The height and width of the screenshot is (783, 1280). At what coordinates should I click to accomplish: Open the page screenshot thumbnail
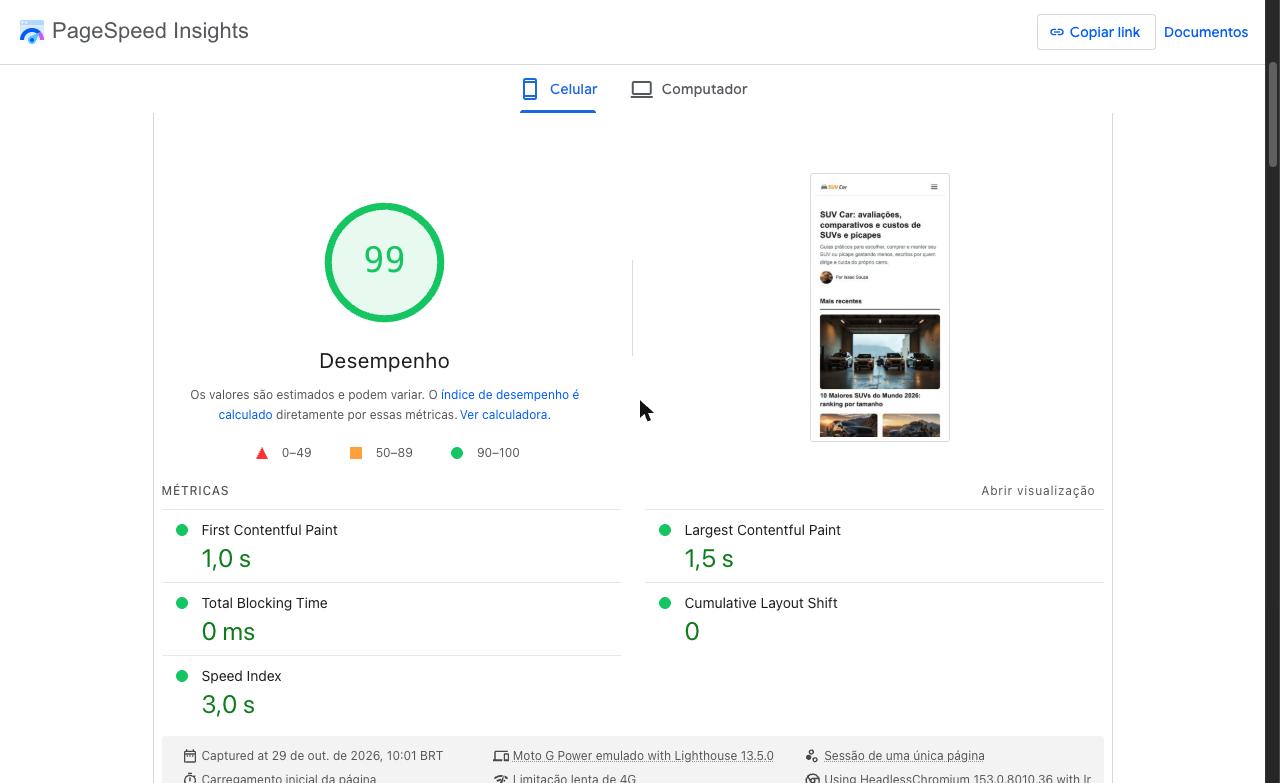coord(880,307)
